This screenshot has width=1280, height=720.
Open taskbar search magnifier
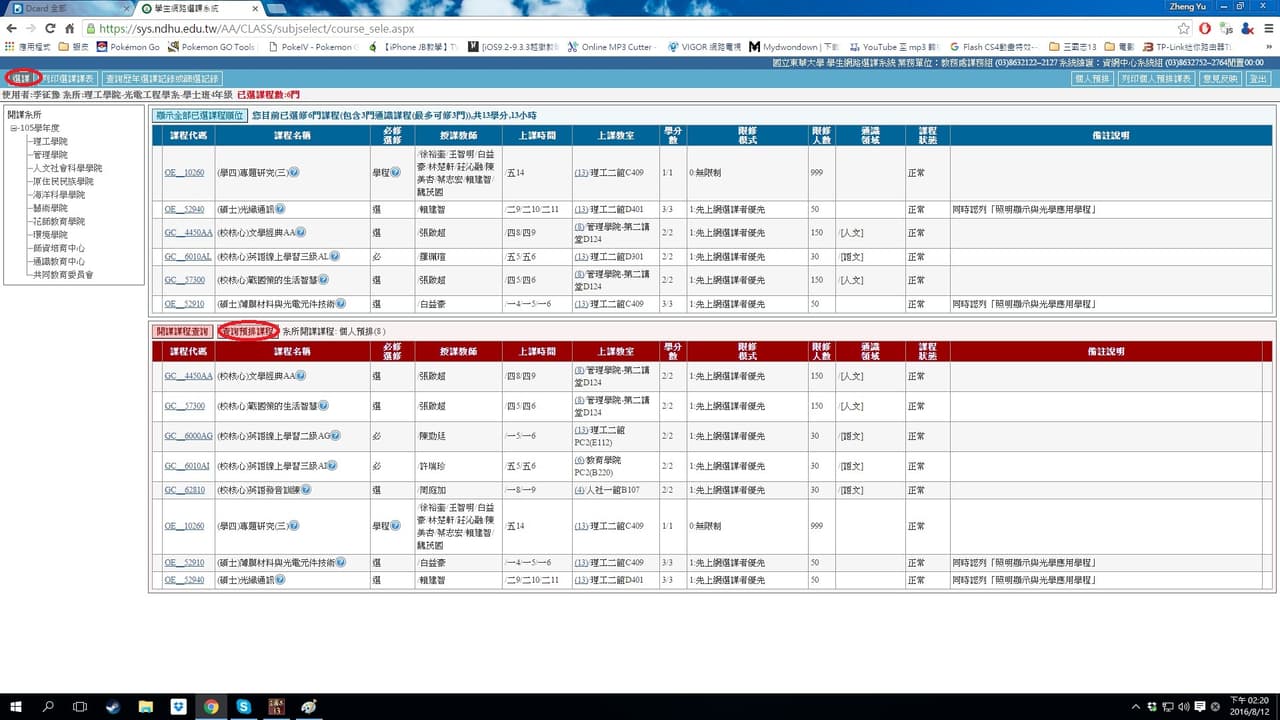click(x=48, y=706)
